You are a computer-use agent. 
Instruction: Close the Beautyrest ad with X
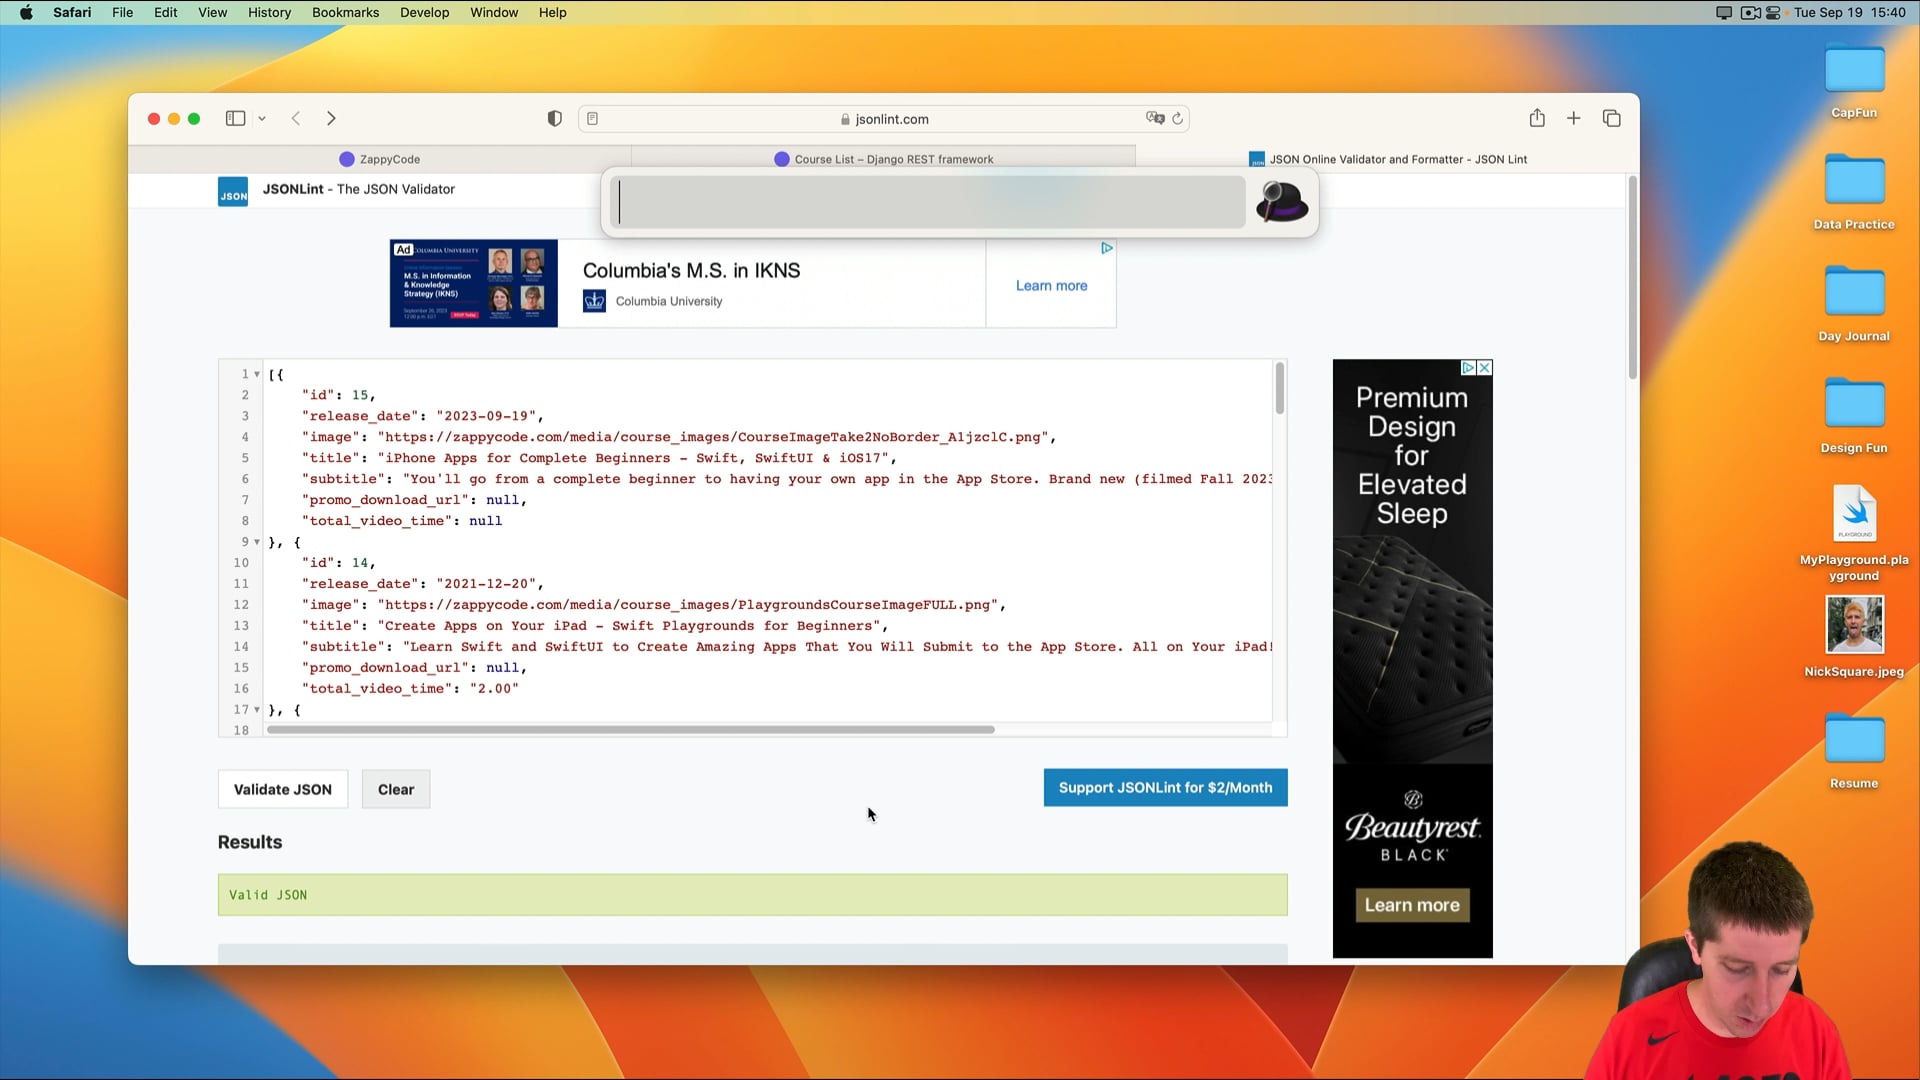point(1485,368)
